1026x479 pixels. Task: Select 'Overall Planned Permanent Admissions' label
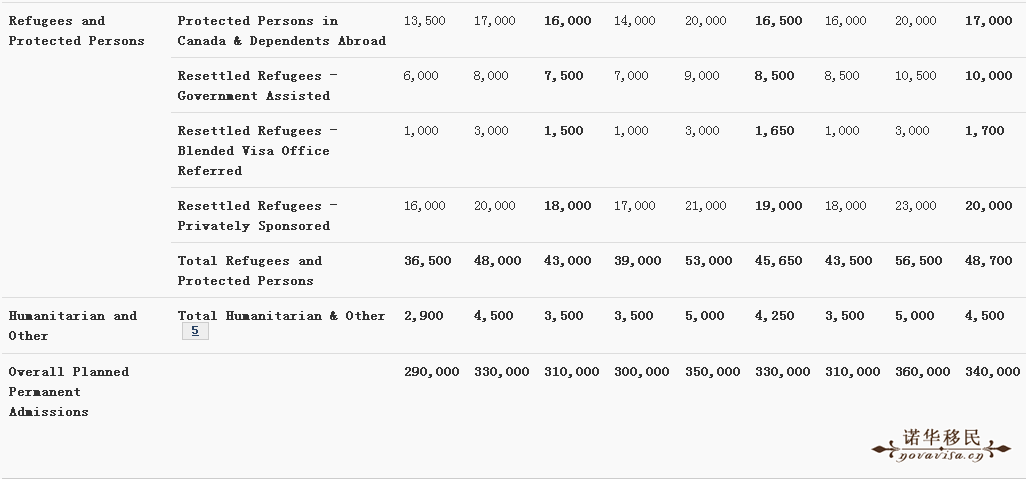69,392
